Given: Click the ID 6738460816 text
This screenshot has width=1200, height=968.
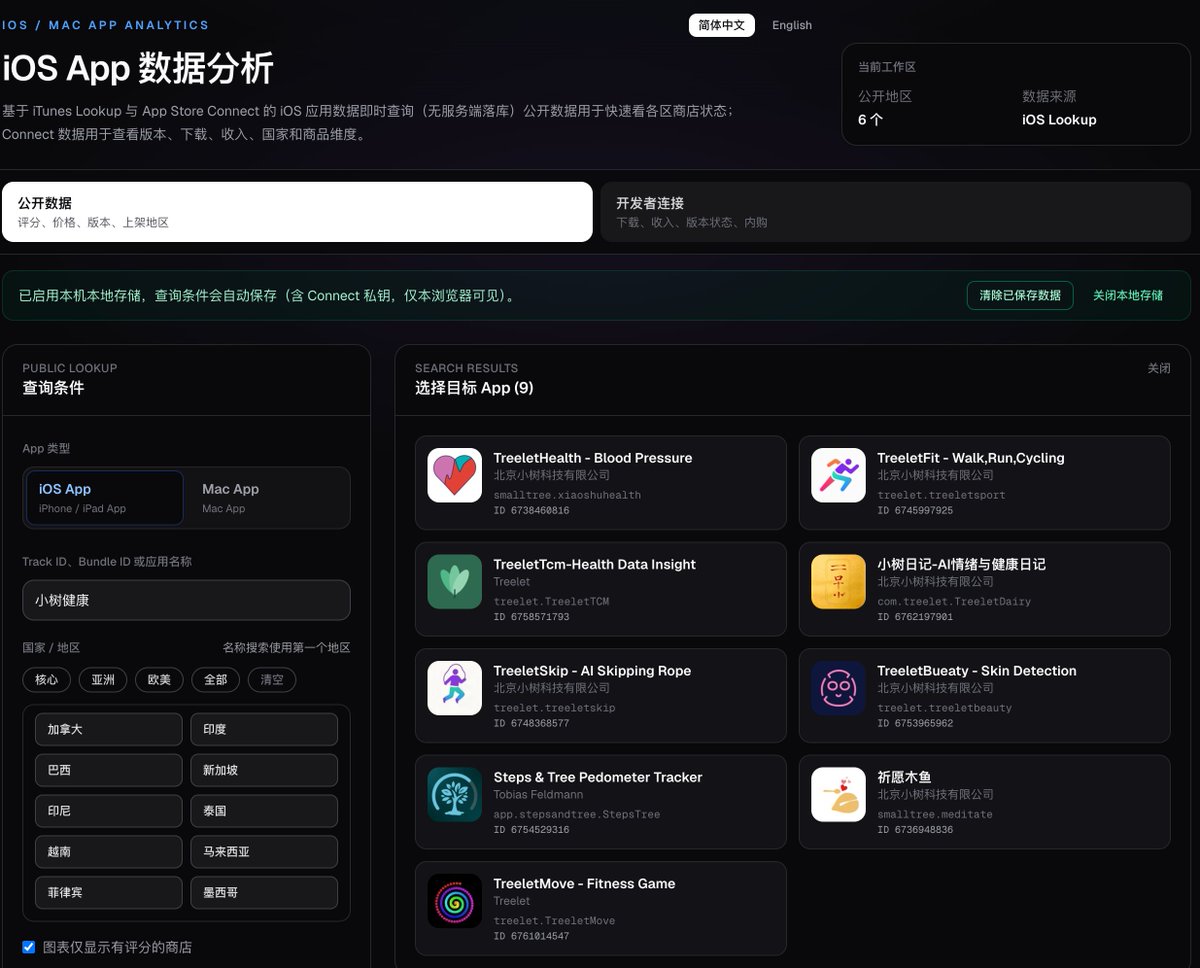Looking at the screenshot, I should click(x=531, y=510).
